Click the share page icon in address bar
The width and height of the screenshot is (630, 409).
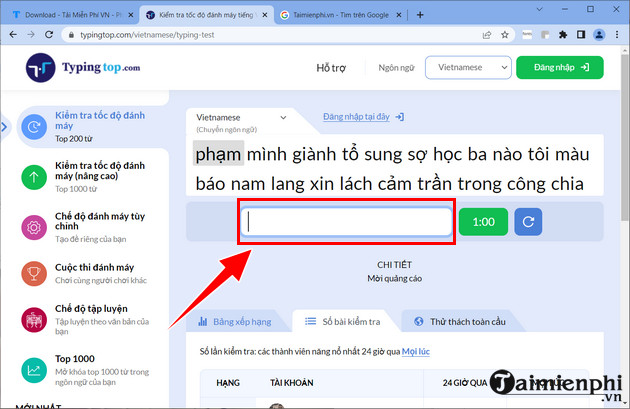487,35
